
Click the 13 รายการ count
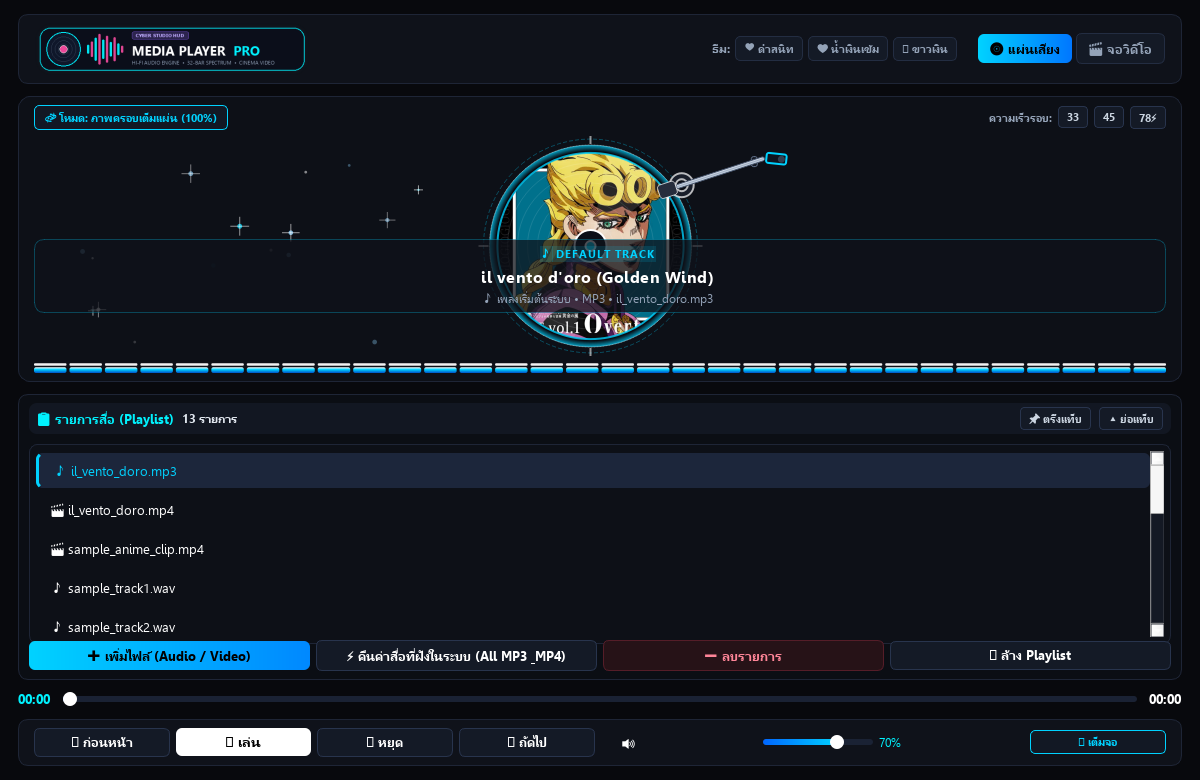coord(209,419)
